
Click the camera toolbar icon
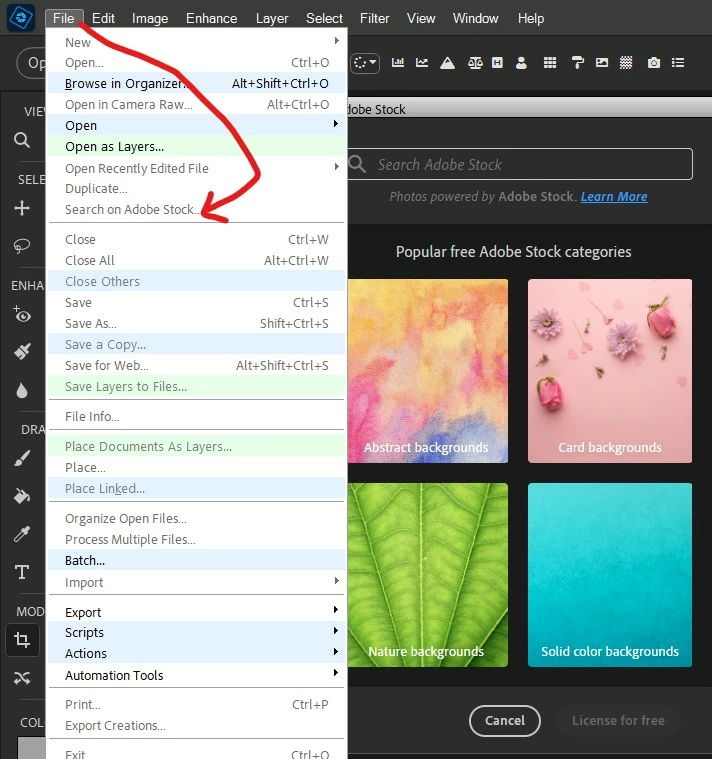(654, 62)
